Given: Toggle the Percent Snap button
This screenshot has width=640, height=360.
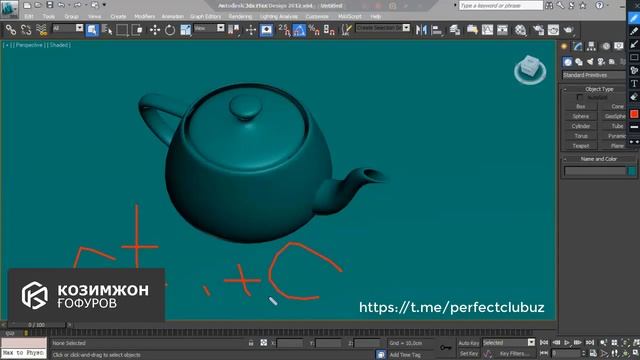Looking at the screenshot, I should 314,30.
